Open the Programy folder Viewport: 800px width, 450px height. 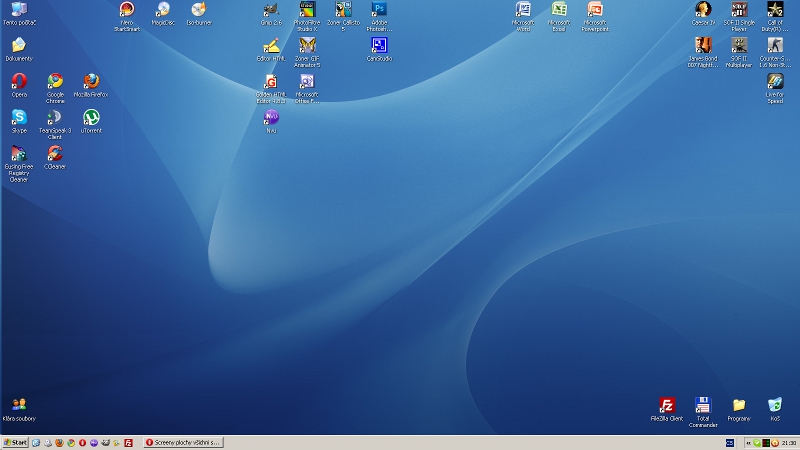click(739, 410)
